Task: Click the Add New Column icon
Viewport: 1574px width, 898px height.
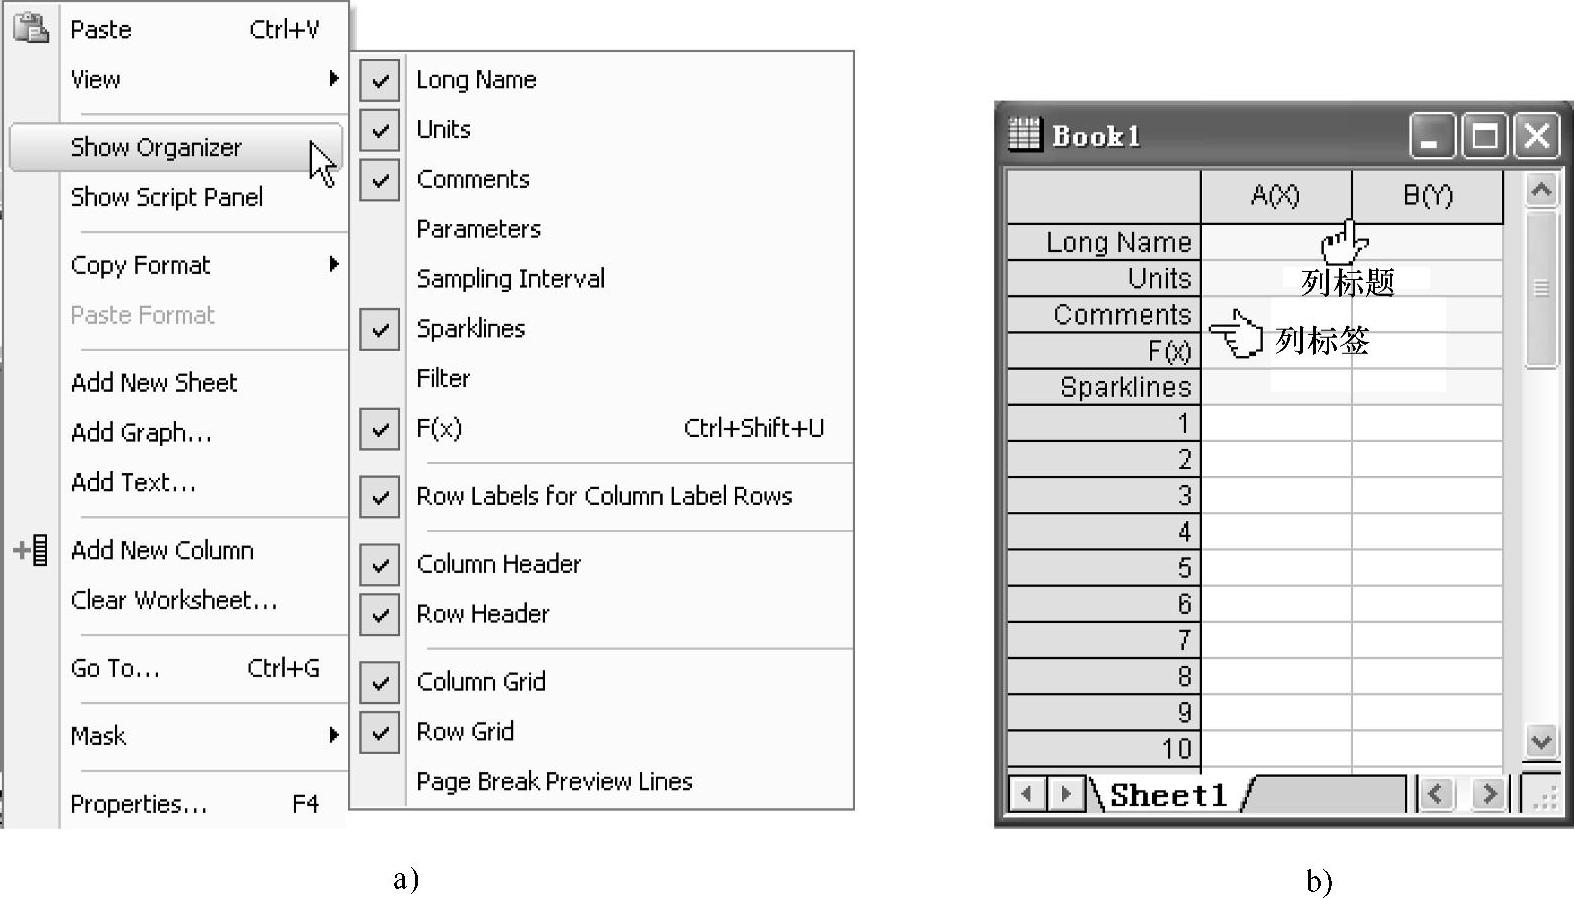Action: click(31, 550)
